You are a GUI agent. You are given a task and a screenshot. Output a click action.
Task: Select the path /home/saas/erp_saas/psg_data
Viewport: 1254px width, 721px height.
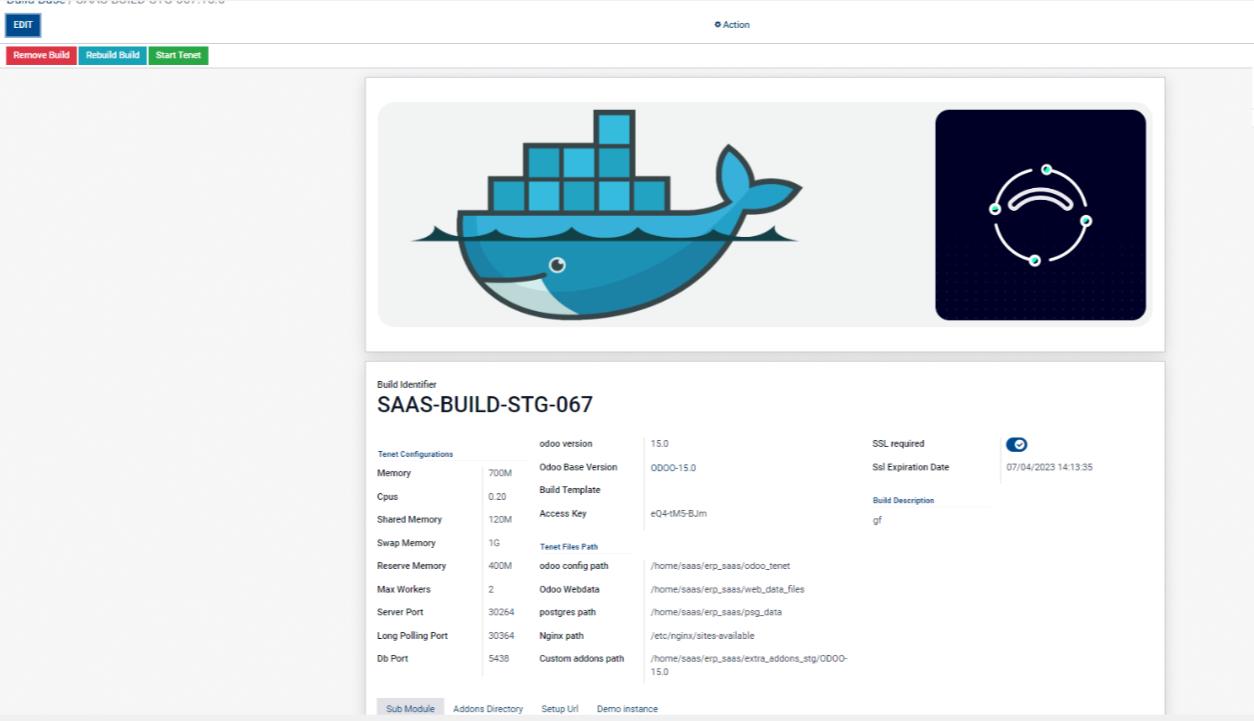[x=716, y=612]
